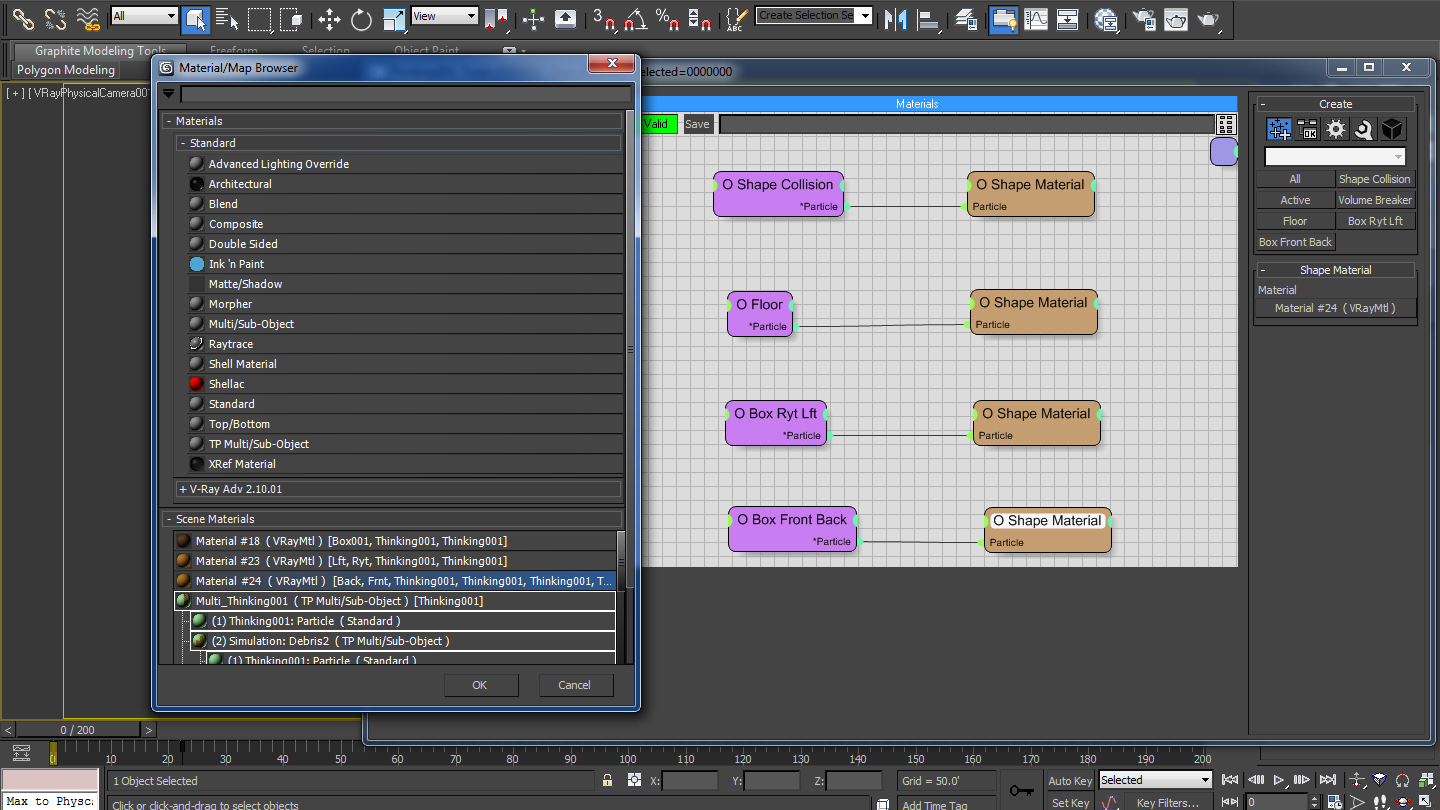Click the time slider showing 0 / 200
The image size is (1440, 810).
(x=78, y=730)
